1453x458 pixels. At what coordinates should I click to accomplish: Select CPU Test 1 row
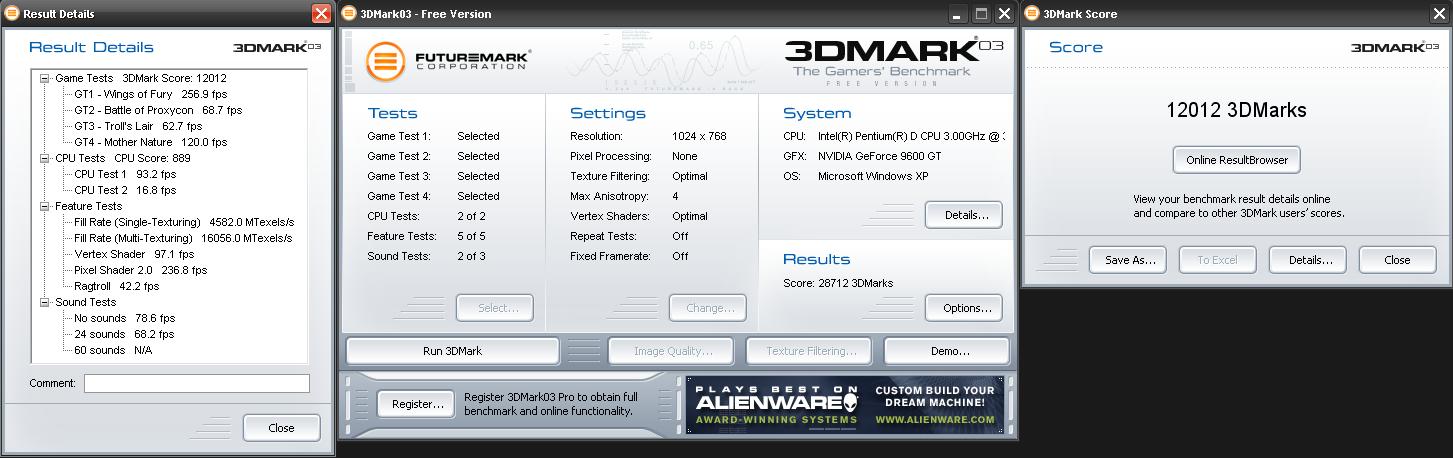tap(125, 174)
